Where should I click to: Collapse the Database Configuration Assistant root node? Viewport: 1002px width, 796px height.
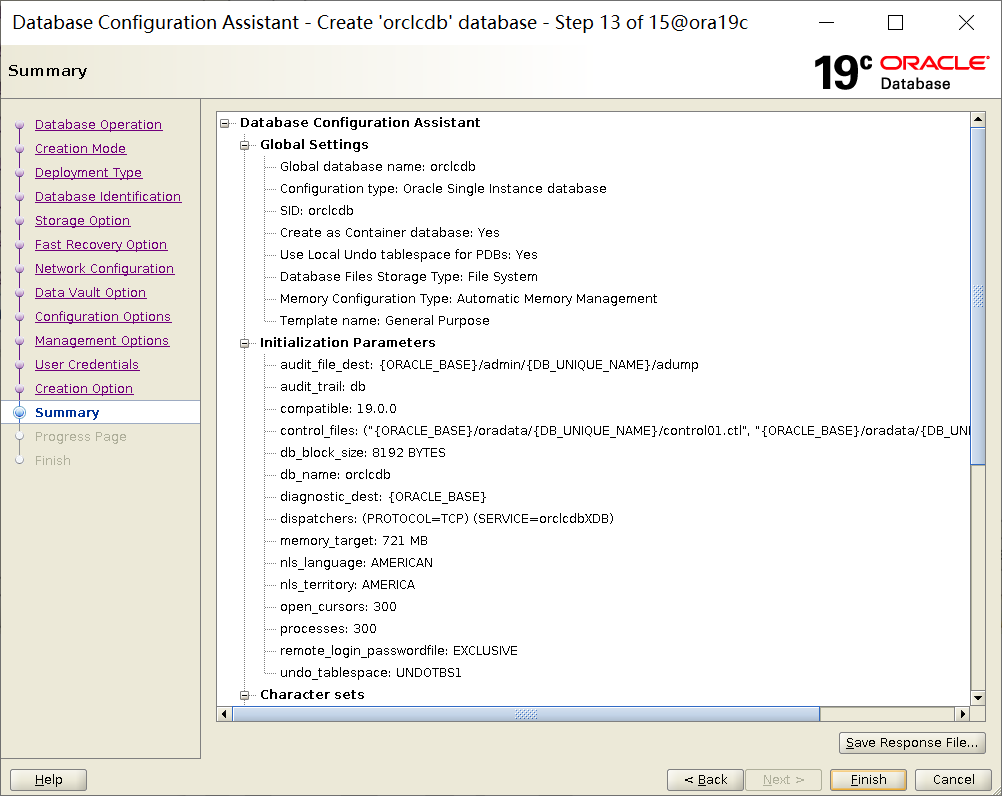click(x=225, y=123)
